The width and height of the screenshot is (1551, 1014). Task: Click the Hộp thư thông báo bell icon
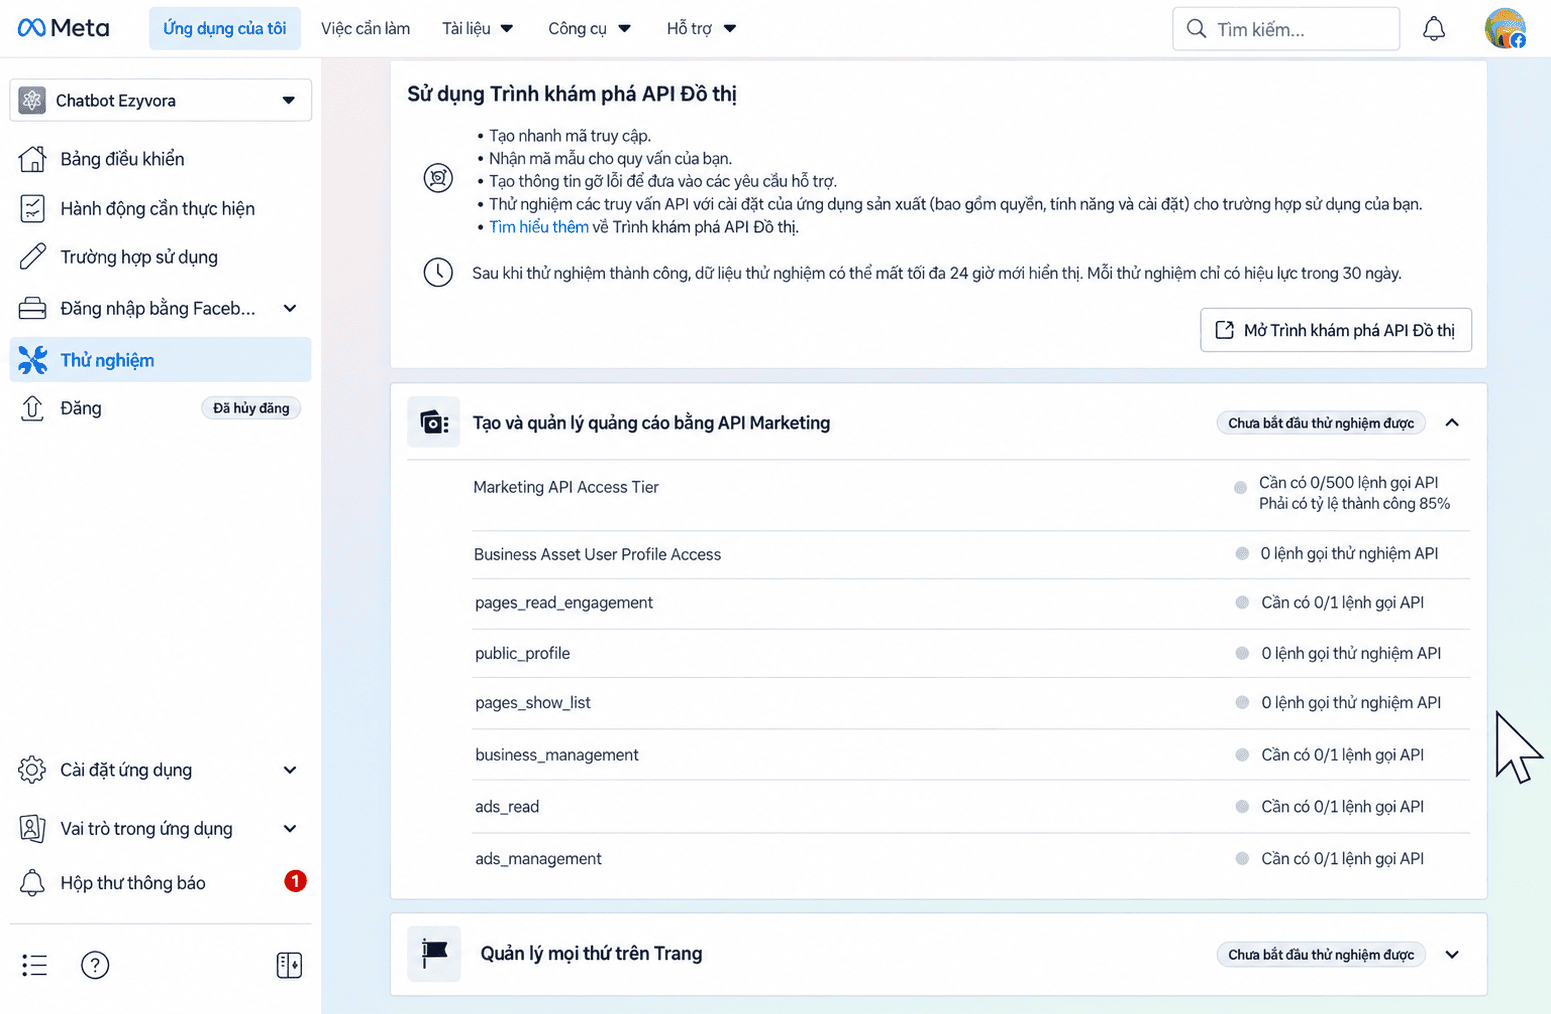tap(32, 883)
